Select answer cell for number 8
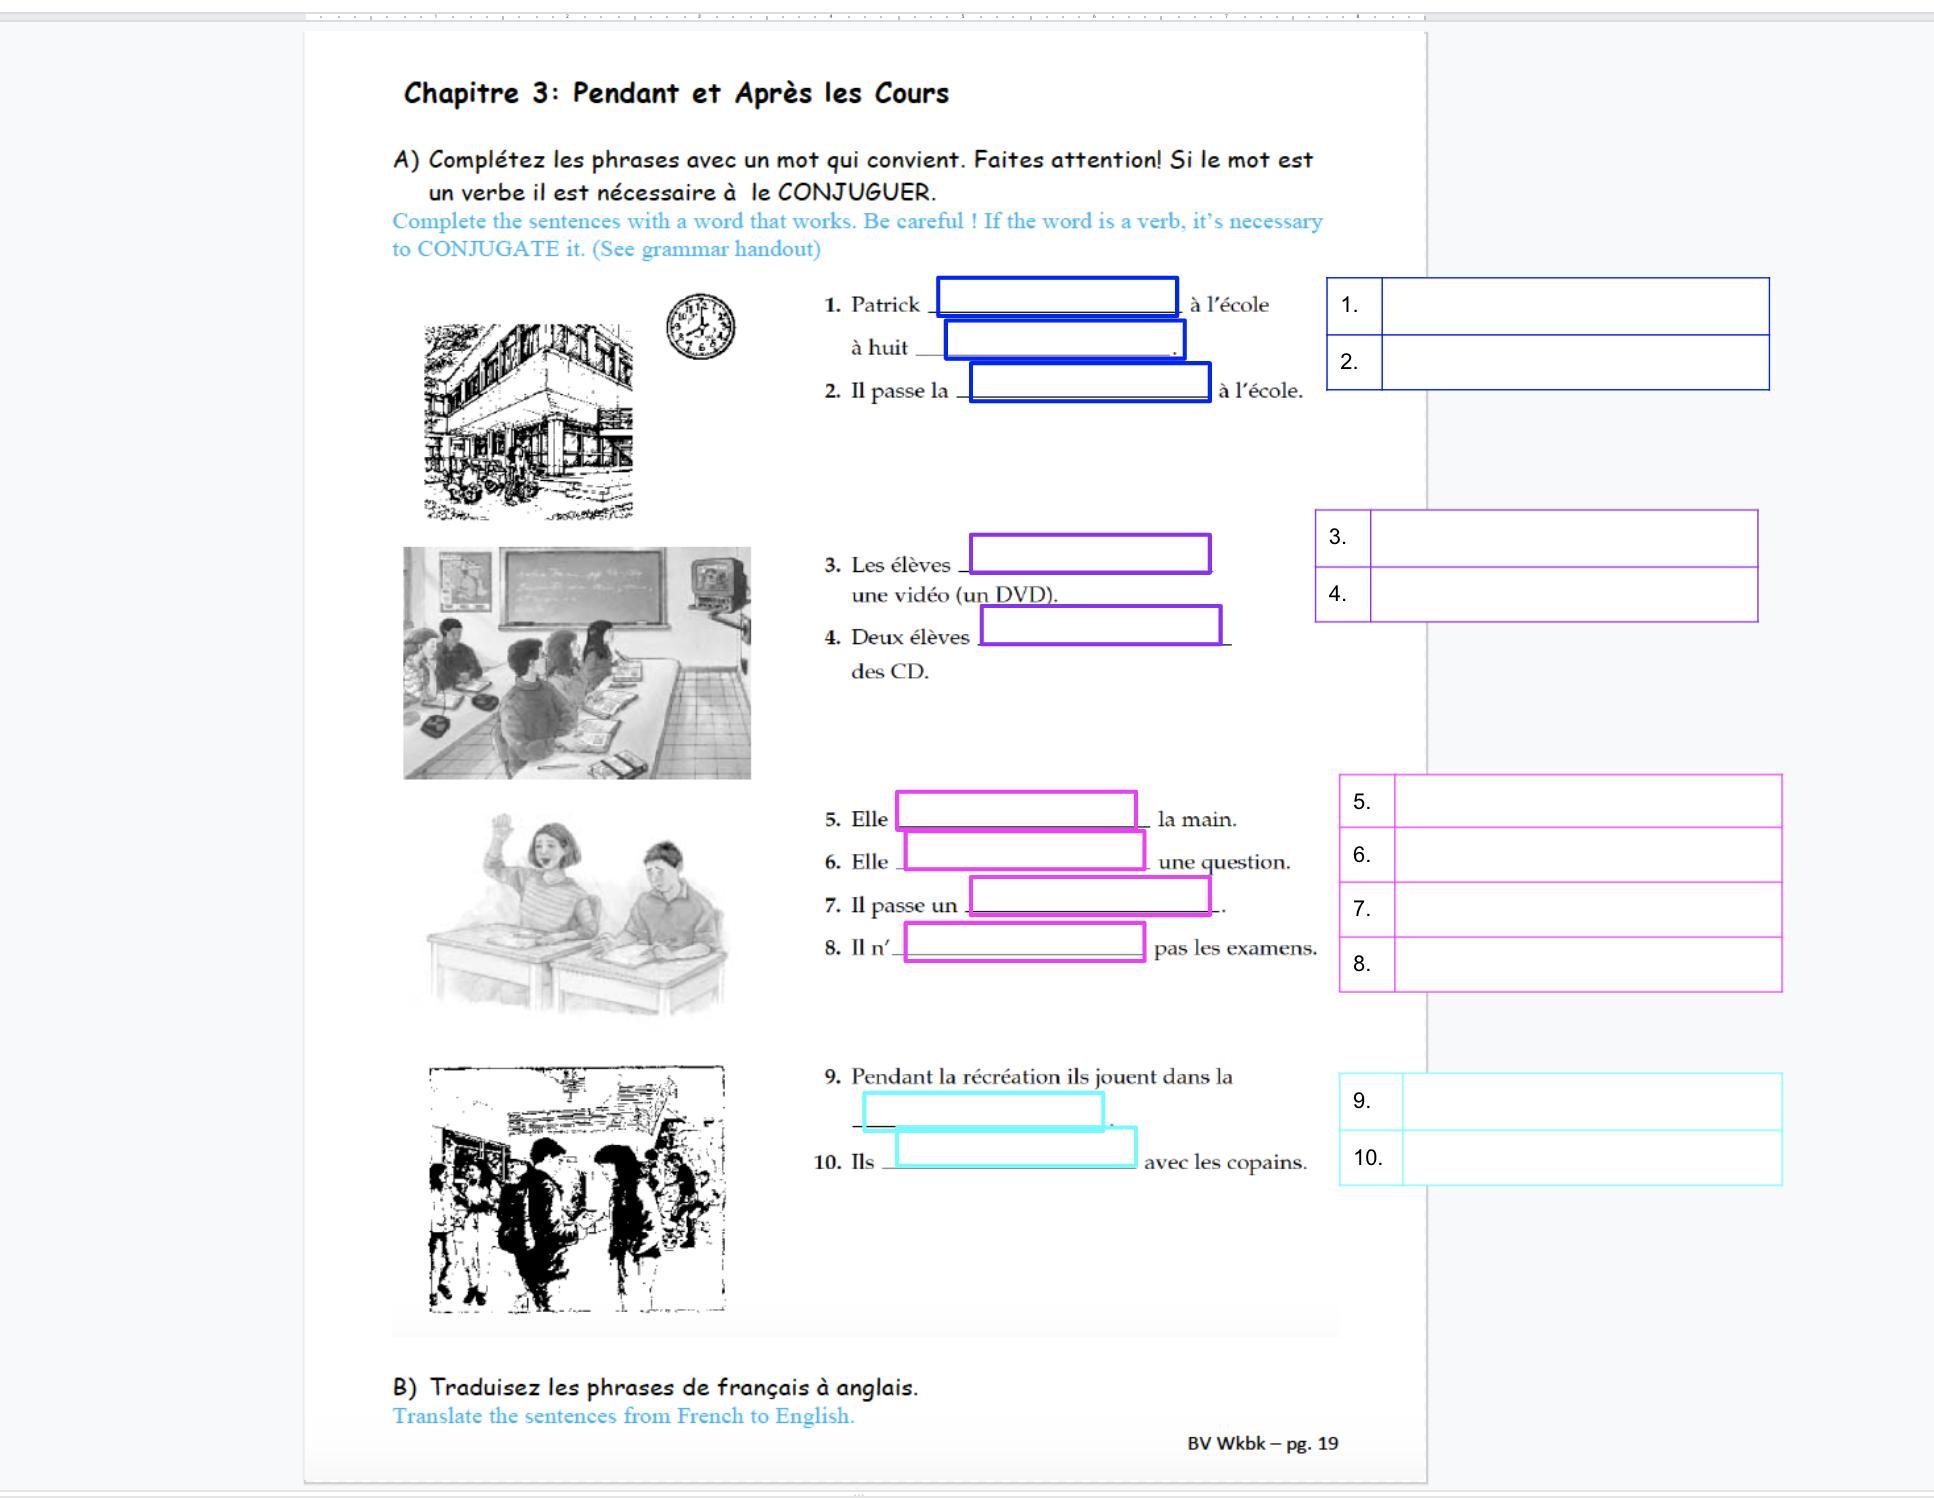The image size is (1934, 1498). coord(1588,964)
